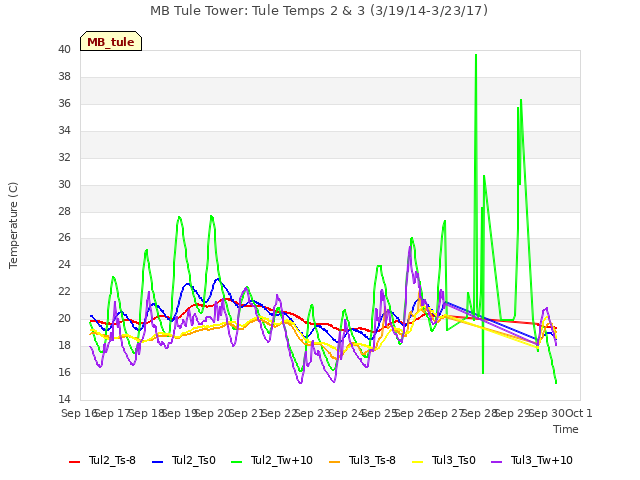
Task: Toggle the Tul3_Tw+10 legend entry
Action: pos(532,460)
